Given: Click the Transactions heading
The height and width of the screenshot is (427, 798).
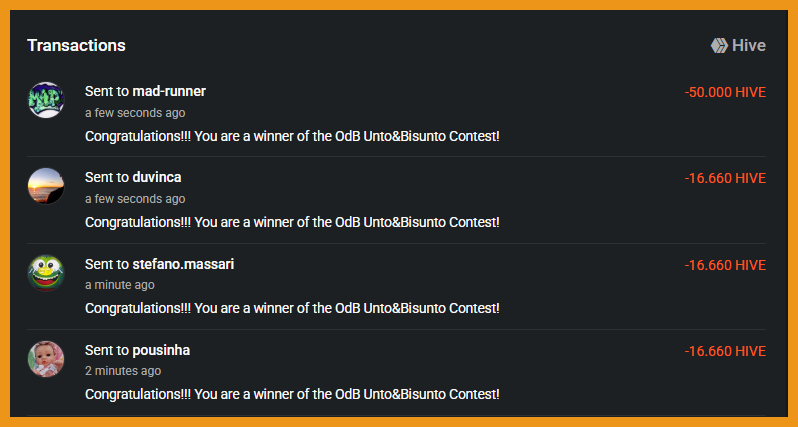Looking at the screenshot, I should (76, 45).
